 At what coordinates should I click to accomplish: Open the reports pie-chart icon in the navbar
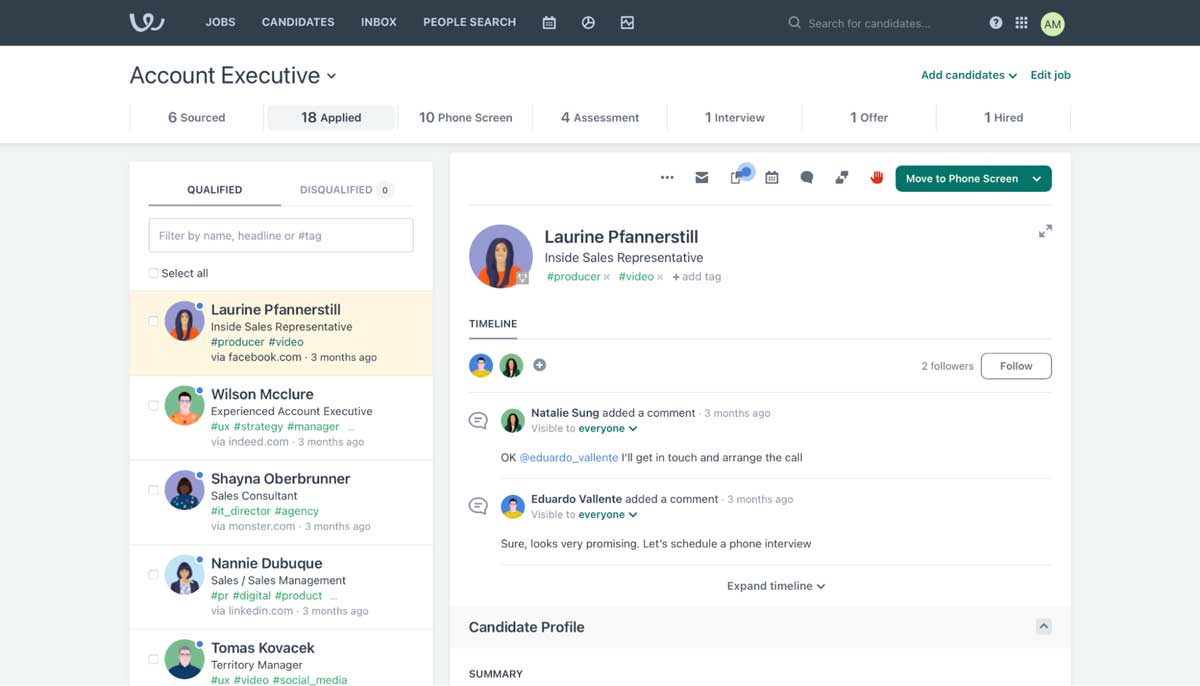588,21
